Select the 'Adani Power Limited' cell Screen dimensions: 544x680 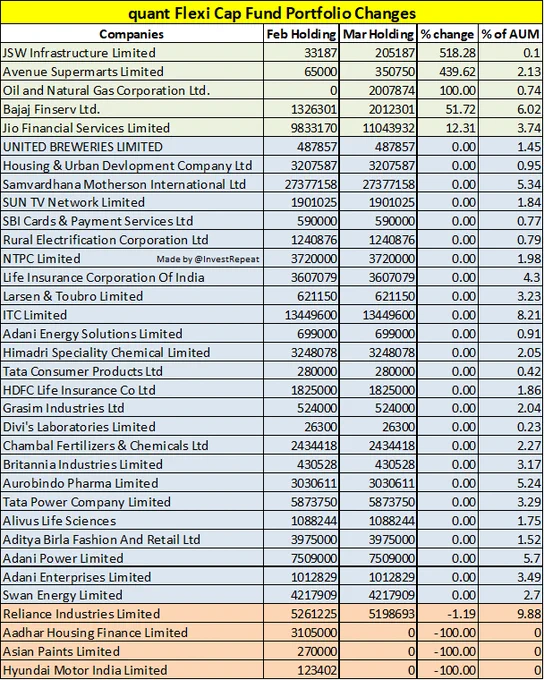132,558
